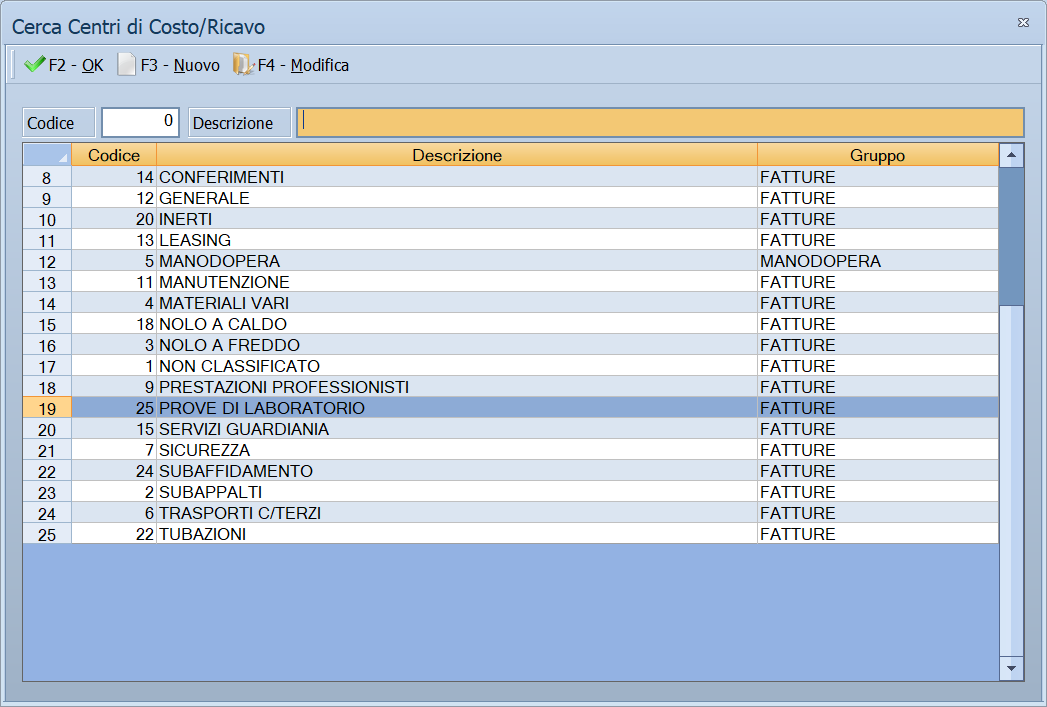Click the F3 - Nuovo blank page icon

126,65
